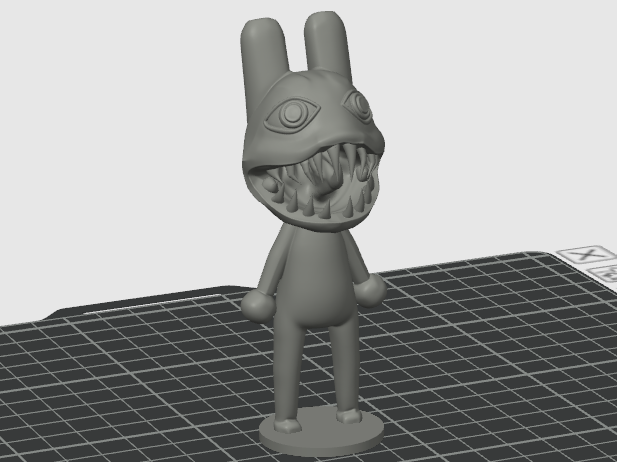
Task: Click the figure's right foot on the base
Action: (349, 415)
